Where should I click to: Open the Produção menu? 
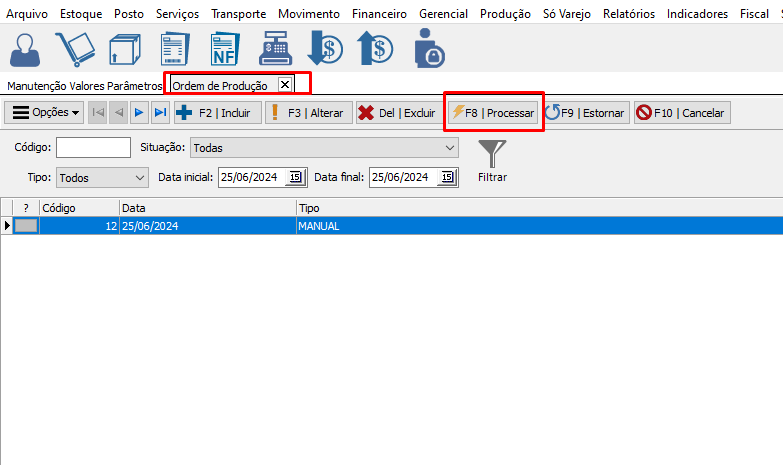pyautogui.click(x=505, y=14)
